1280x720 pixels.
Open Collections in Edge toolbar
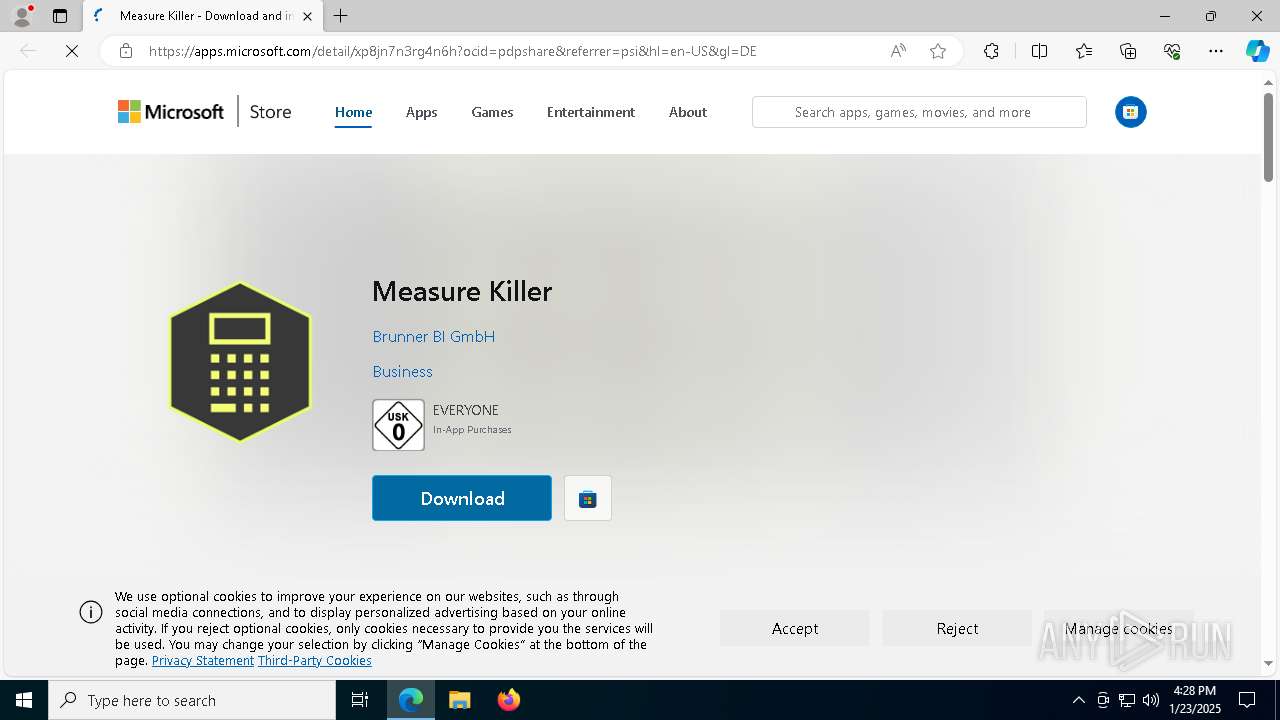click(x=1128, y=51)
